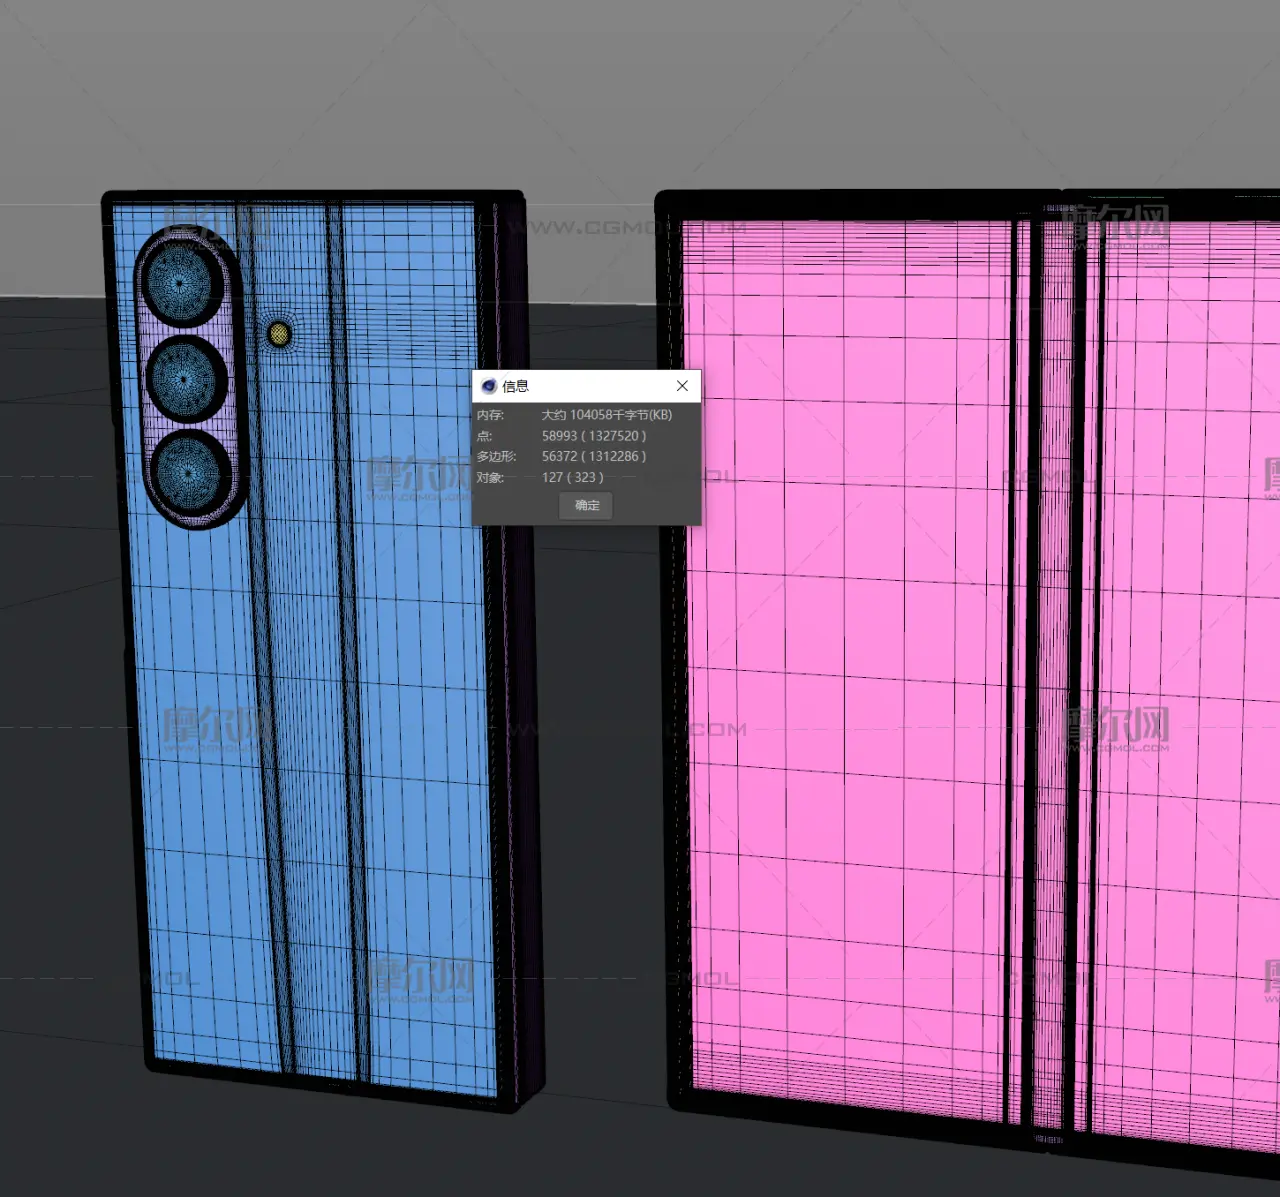Click the memory value 104058千字节(KB)
This screenshot has height=1197, width=1280.
point(606,415)
